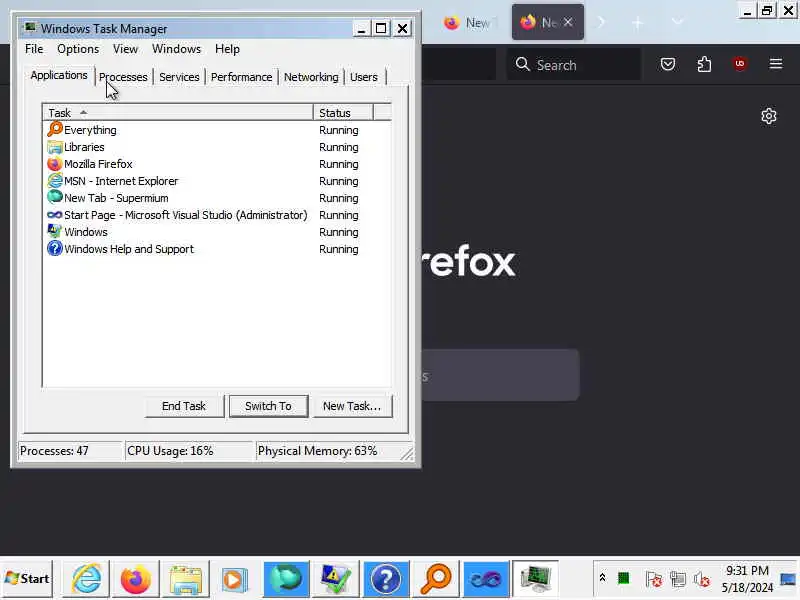The width and height of the screenshot is (800, 600).
Task: Click Firefox Pocket save icon
Action: tap(668, 64)
